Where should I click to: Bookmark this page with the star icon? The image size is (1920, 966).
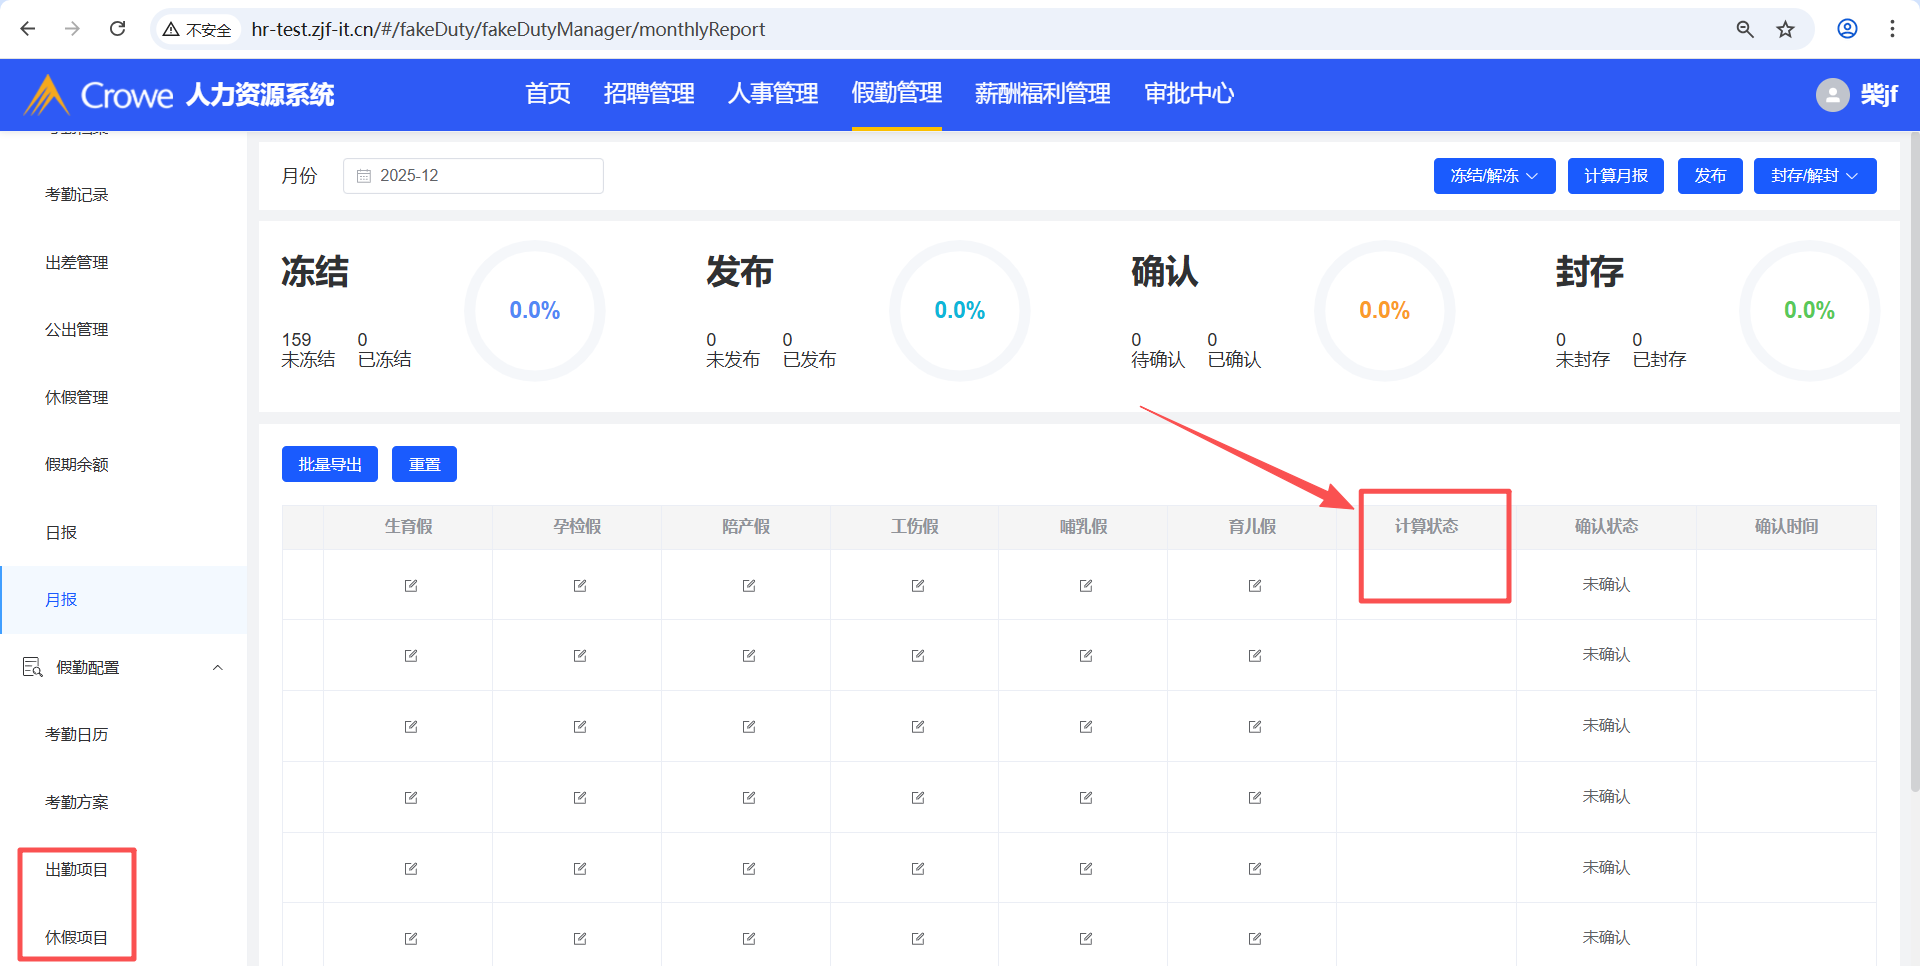[1785, 29]
